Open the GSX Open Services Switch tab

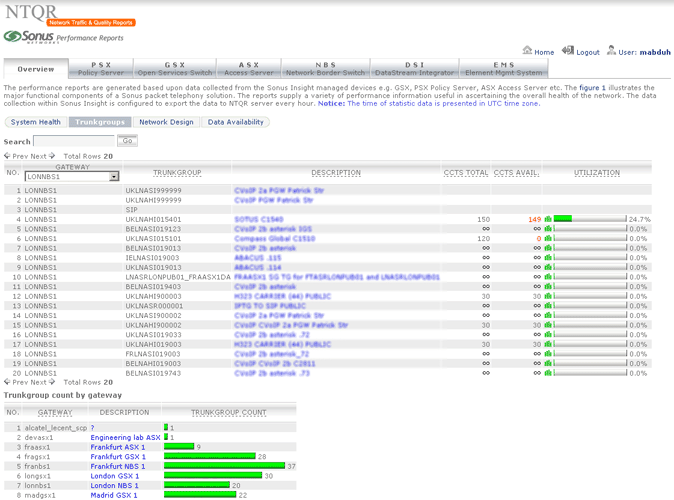pos(174,68)
